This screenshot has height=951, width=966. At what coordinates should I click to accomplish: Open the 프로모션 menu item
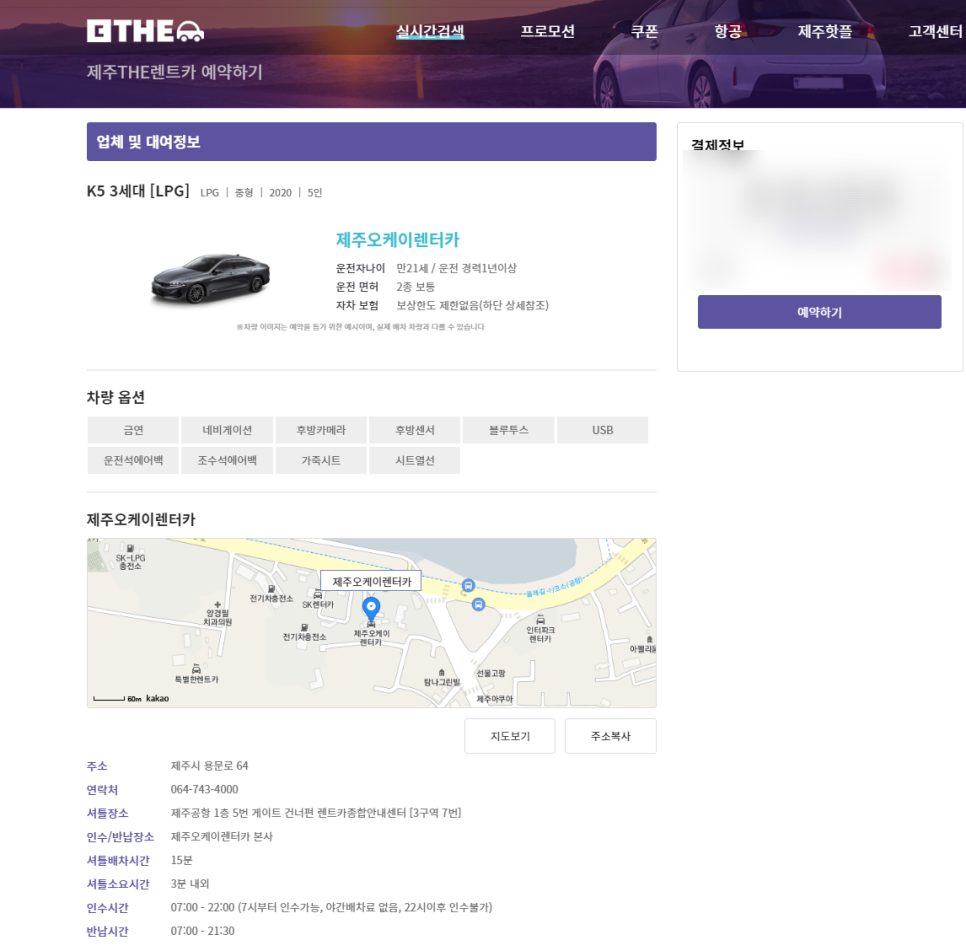(x=547, y=31)
